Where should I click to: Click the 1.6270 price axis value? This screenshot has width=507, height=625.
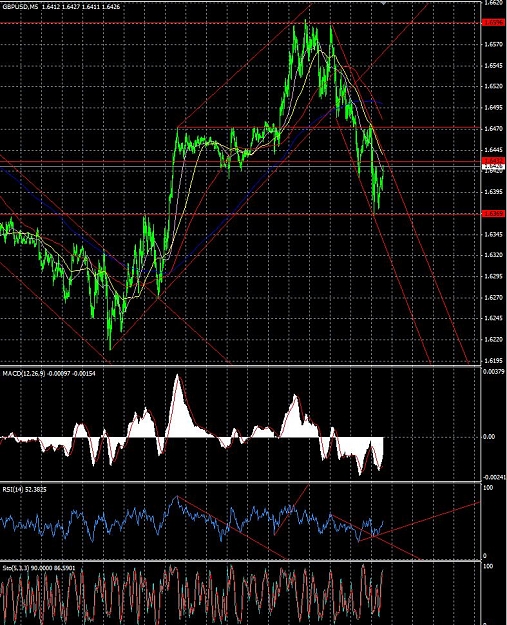click(493, 297)
